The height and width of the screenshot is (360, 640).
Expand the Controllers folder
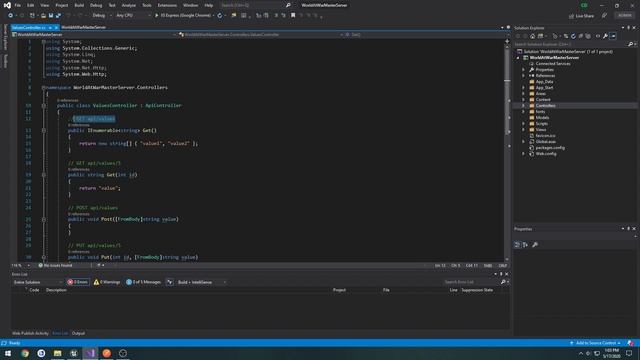(524, 106)
